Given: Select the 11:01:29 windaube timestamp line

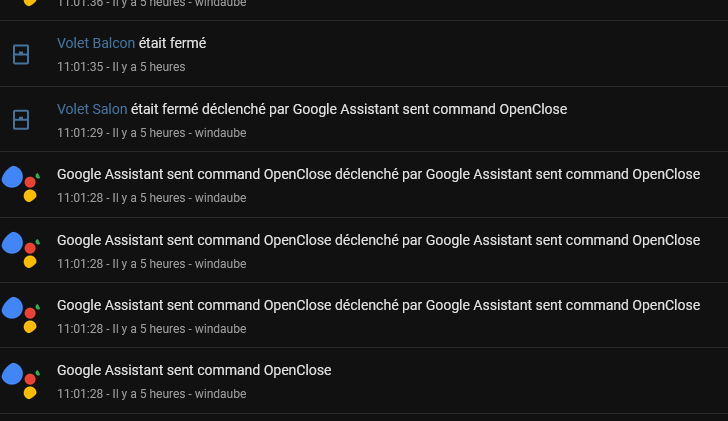Looking at the screenshot, I should point(152,133).
